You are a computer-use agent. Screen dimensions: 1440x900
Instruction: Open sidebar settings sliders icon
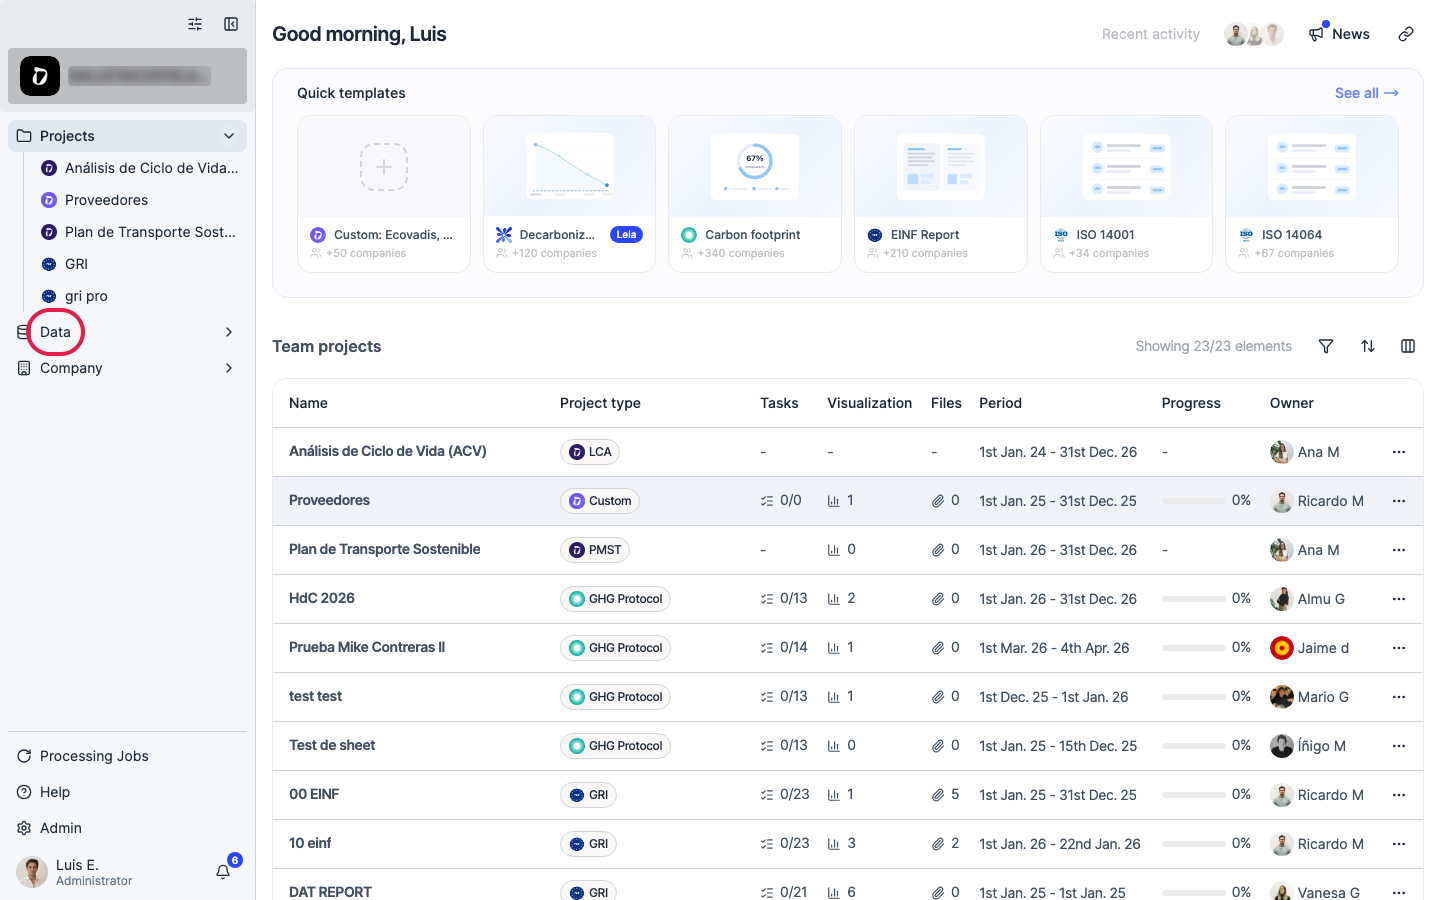tap(195, 24)
